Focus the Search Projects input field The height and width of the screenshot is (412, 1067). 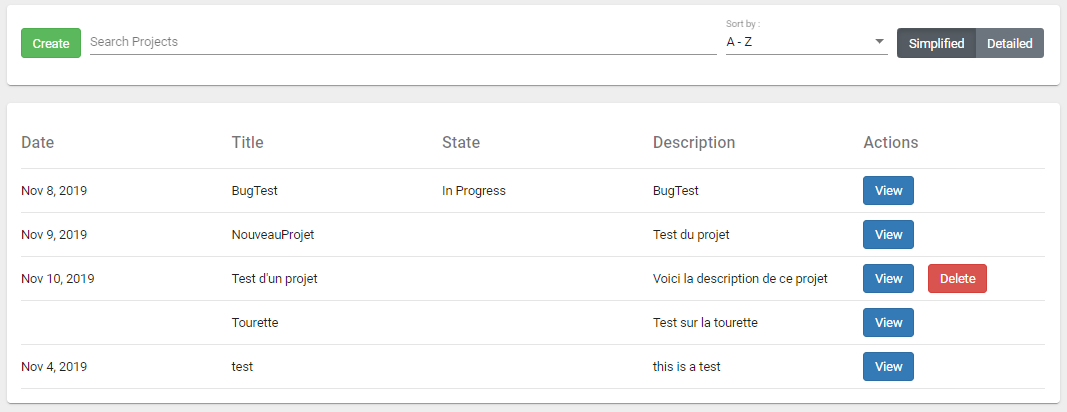(403, 42)
